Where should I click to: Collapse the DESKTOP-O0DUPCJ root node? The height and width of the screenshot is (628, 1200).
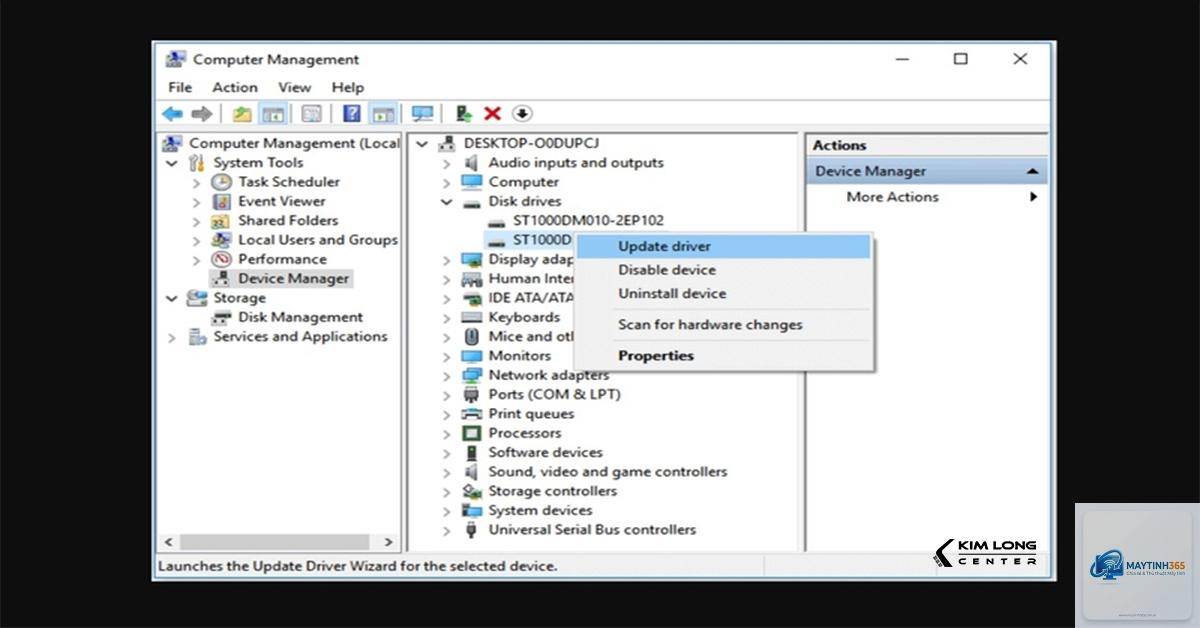pyautogui.click(x=422, y=143)
